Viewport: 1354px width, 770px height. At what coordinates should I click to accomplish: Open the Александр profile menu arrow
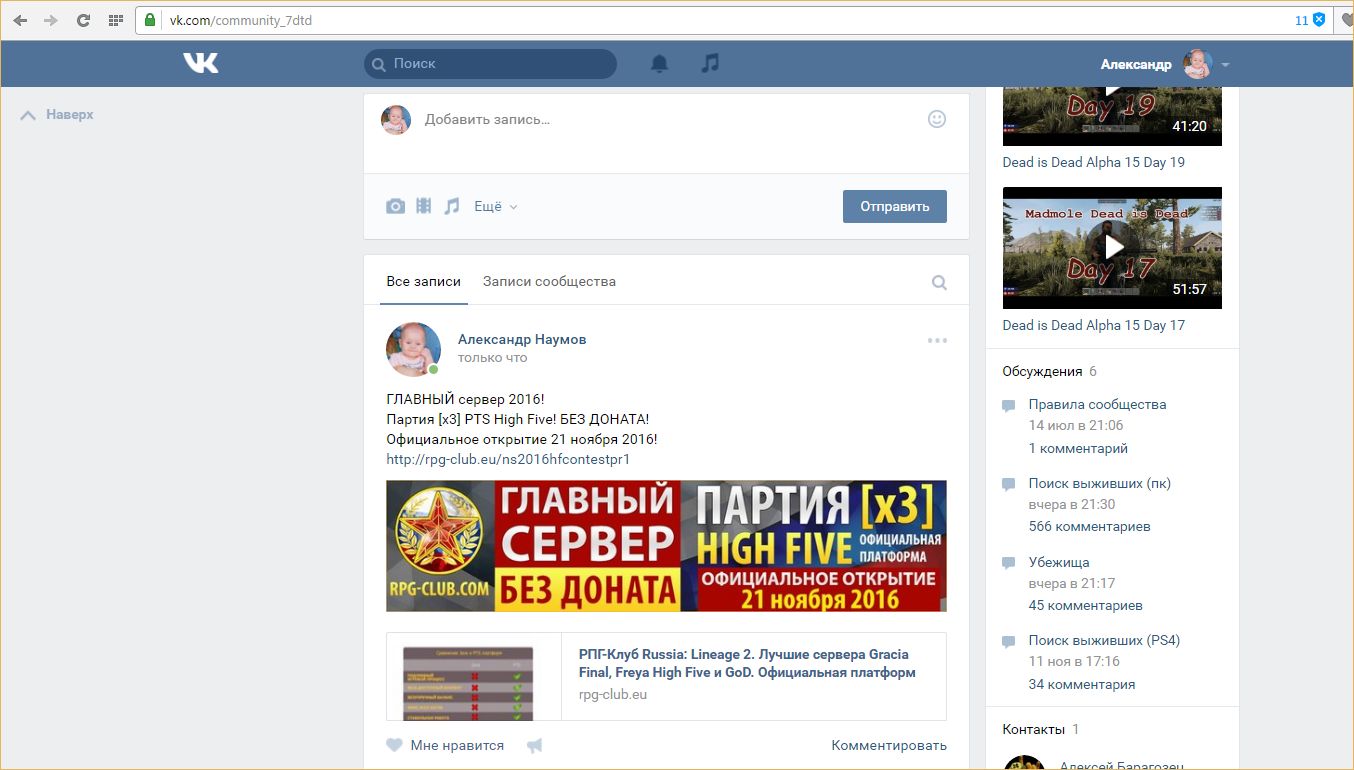coord(1225,65)
